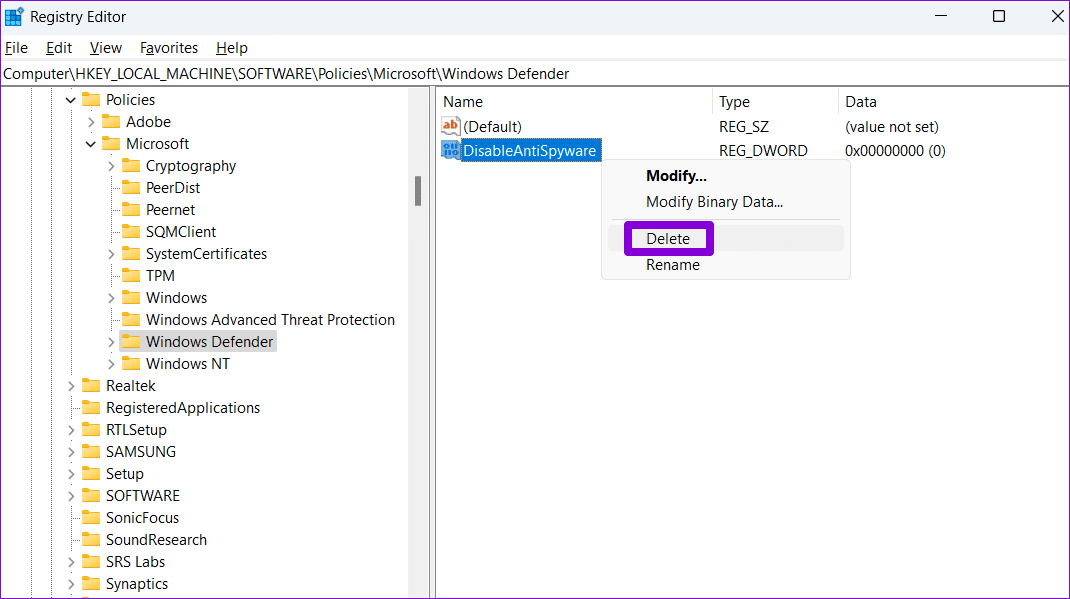Collapse the Microsoft key

(x=90, y=143)
